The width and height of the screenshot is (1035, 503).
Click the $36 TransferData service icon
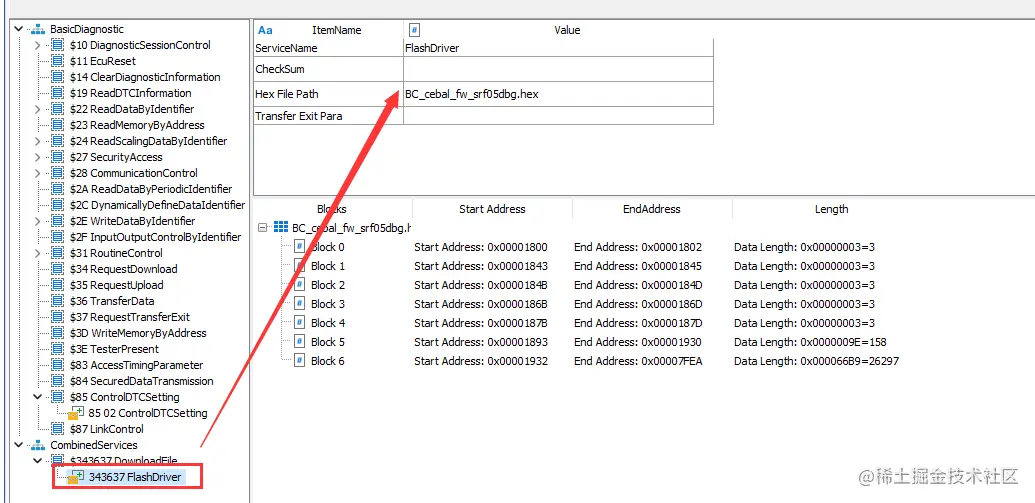[58, 301]
